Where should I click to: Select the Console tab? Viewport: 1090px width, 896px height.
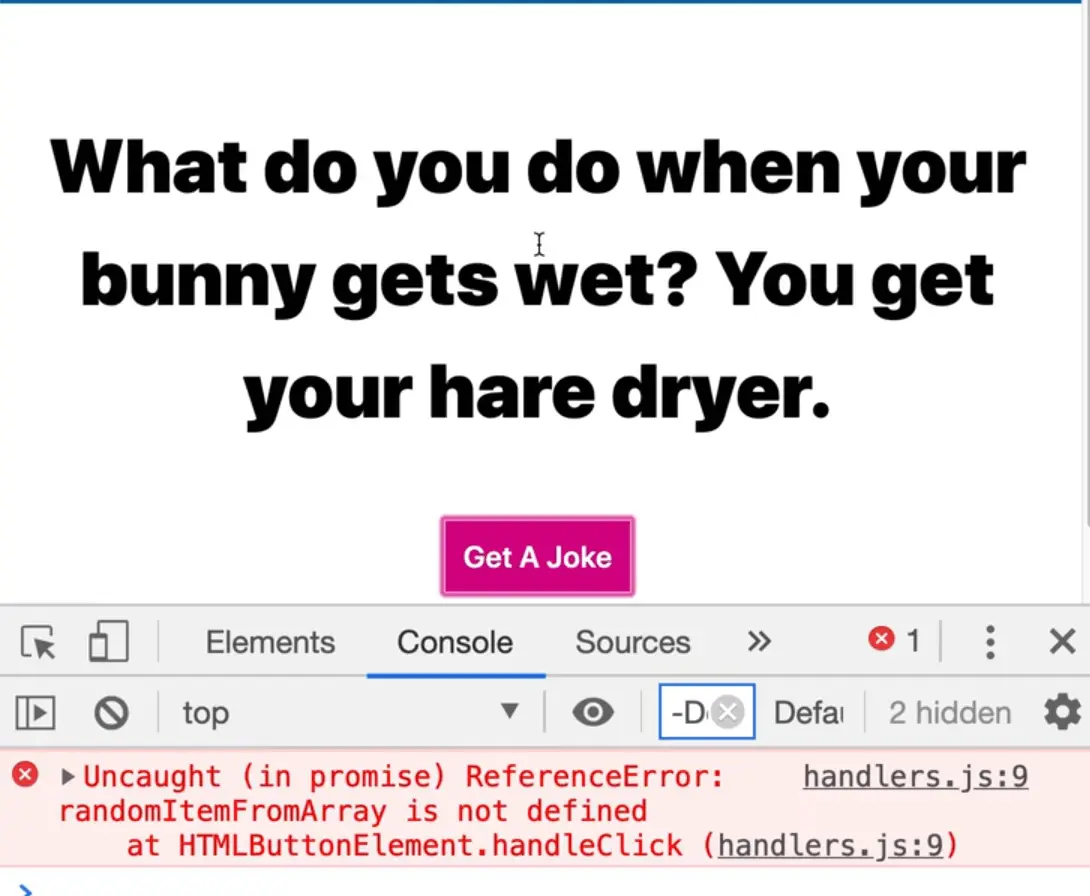point(455,642)
